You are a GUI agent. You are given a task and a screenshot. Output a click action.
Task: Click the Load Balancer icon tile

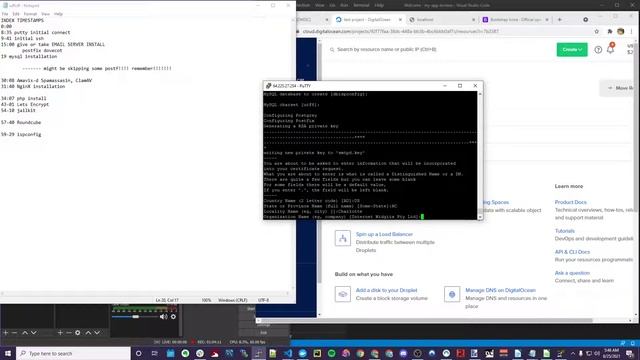click(342, 238)
